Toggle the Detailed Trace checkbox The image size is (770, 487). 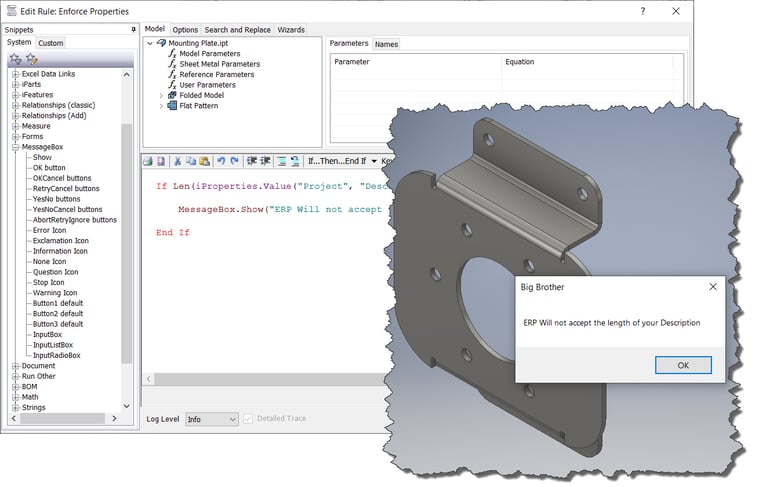(x=248, y=419)
